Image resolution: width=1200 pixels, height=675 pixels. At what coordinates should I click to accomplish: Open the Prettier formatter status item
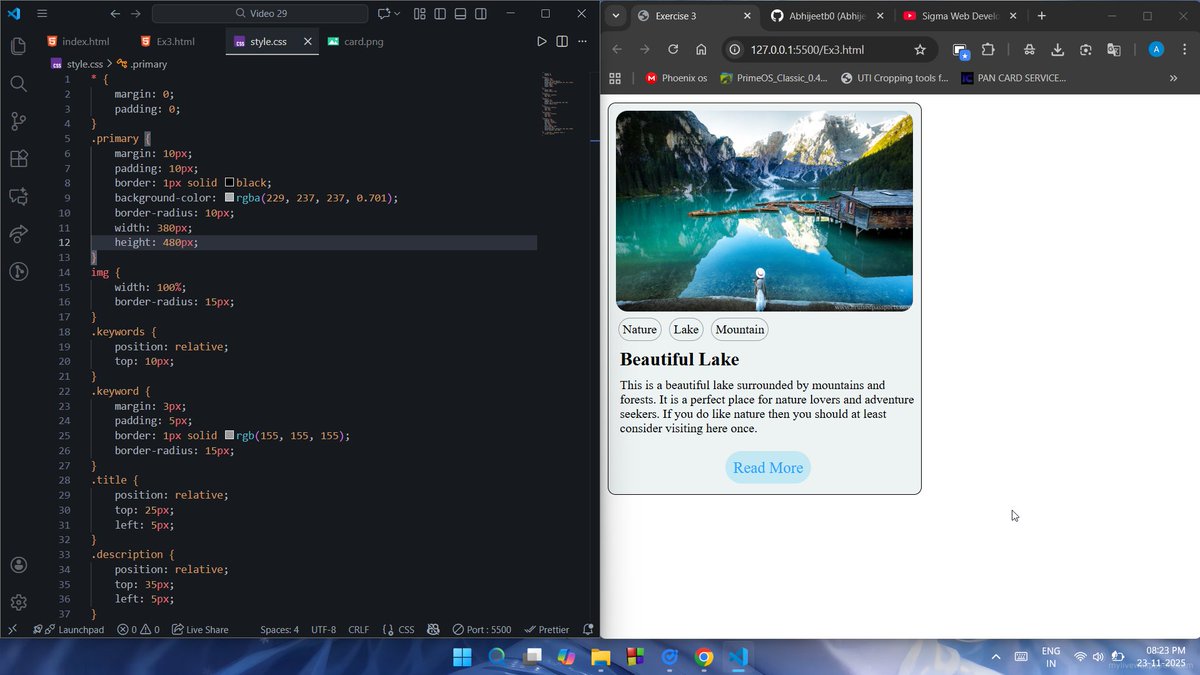pyautogui.click(x=549, y=629)
